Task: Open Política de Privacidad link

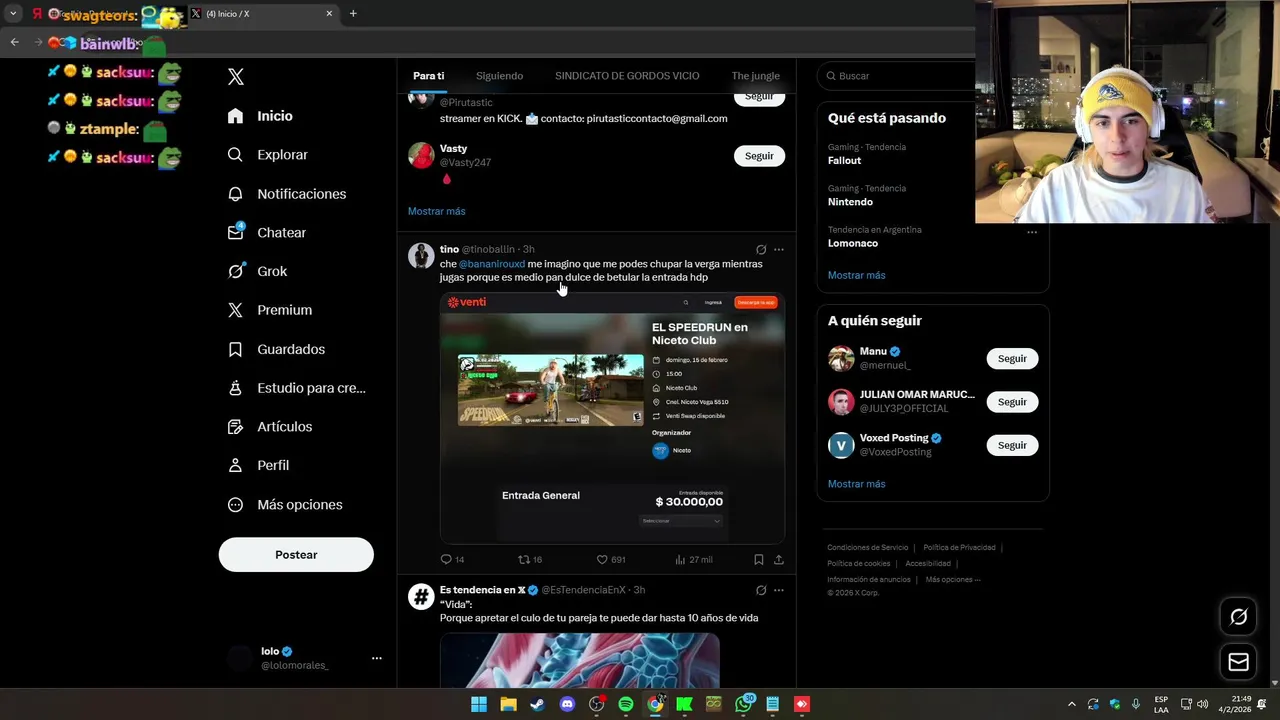Action: click(959, 548)
